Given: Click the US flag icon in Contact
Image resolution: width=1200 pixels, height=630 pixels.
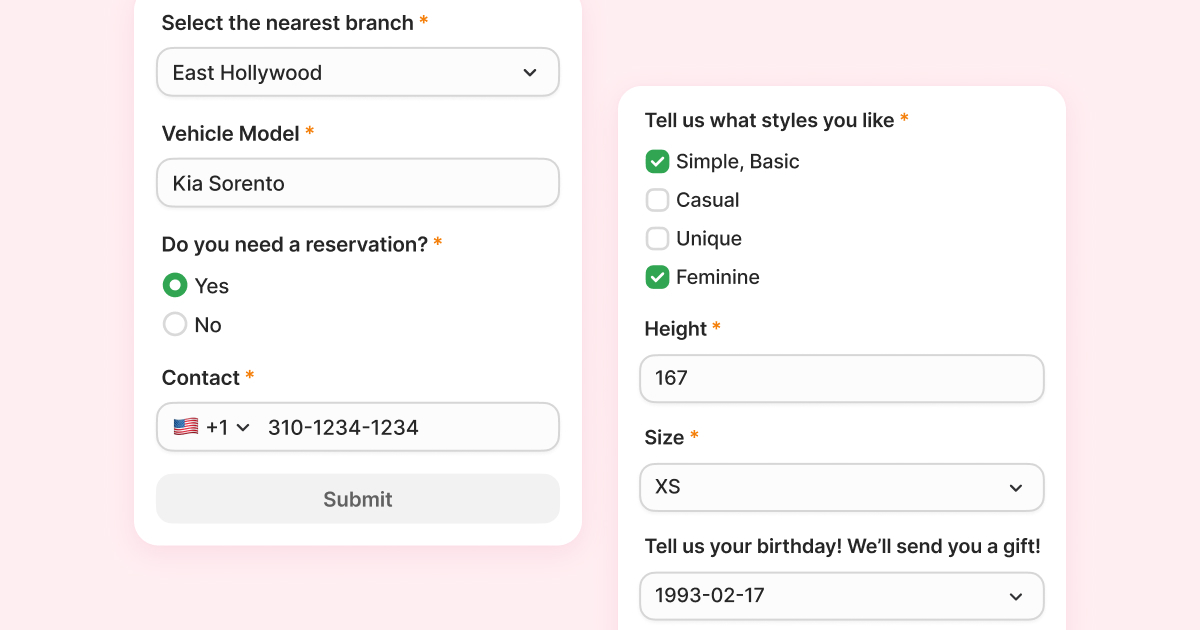Looking at the screenshot, I should 185,427.
